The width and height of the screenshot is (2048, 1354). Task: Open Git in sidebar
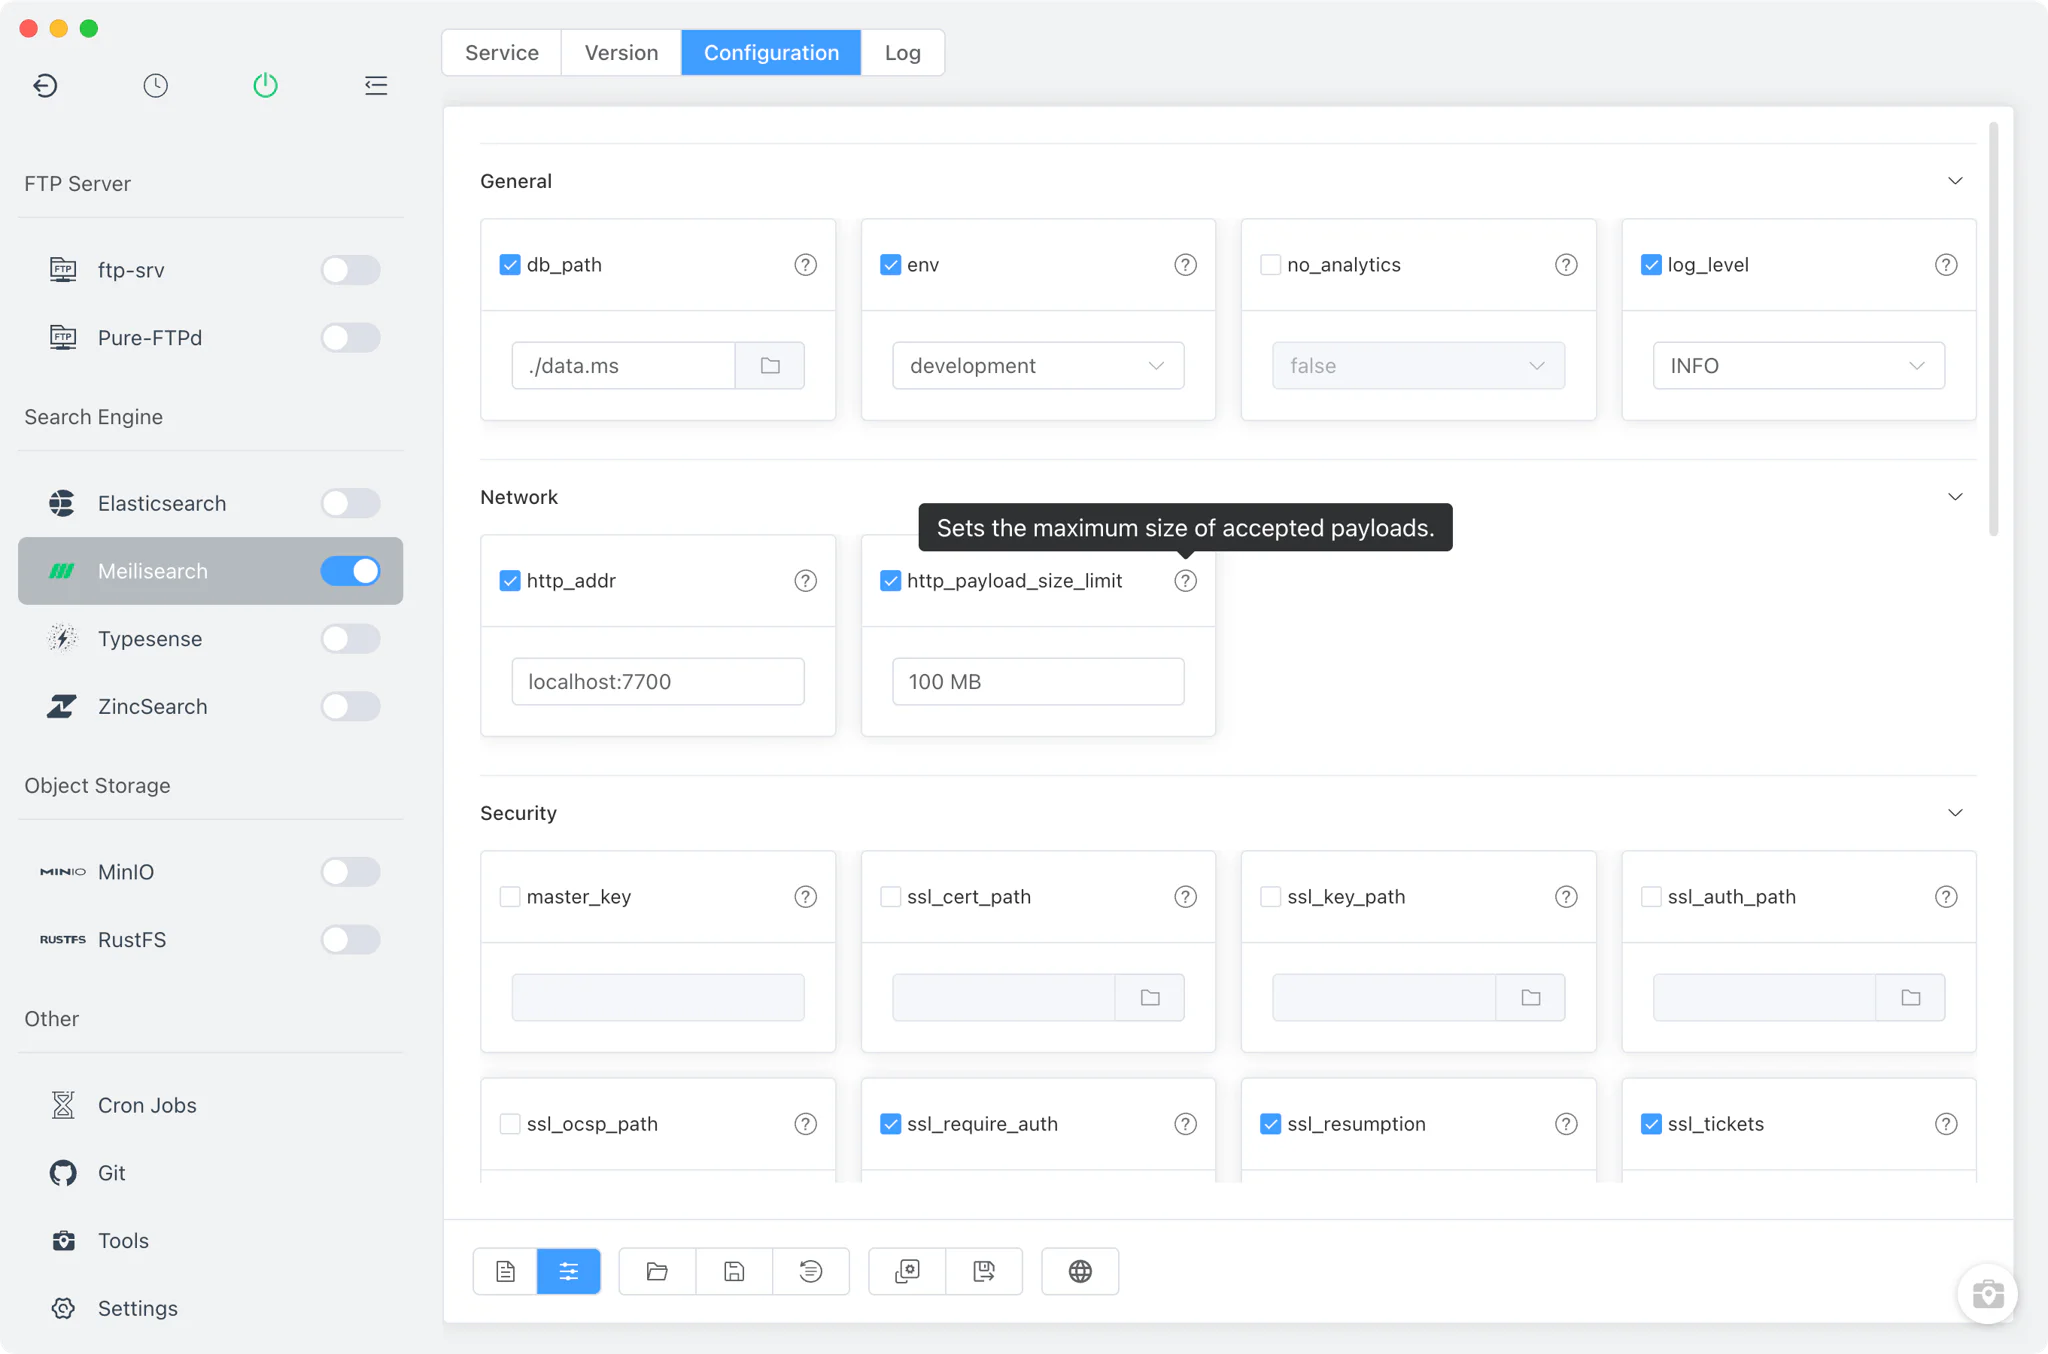210,1173
